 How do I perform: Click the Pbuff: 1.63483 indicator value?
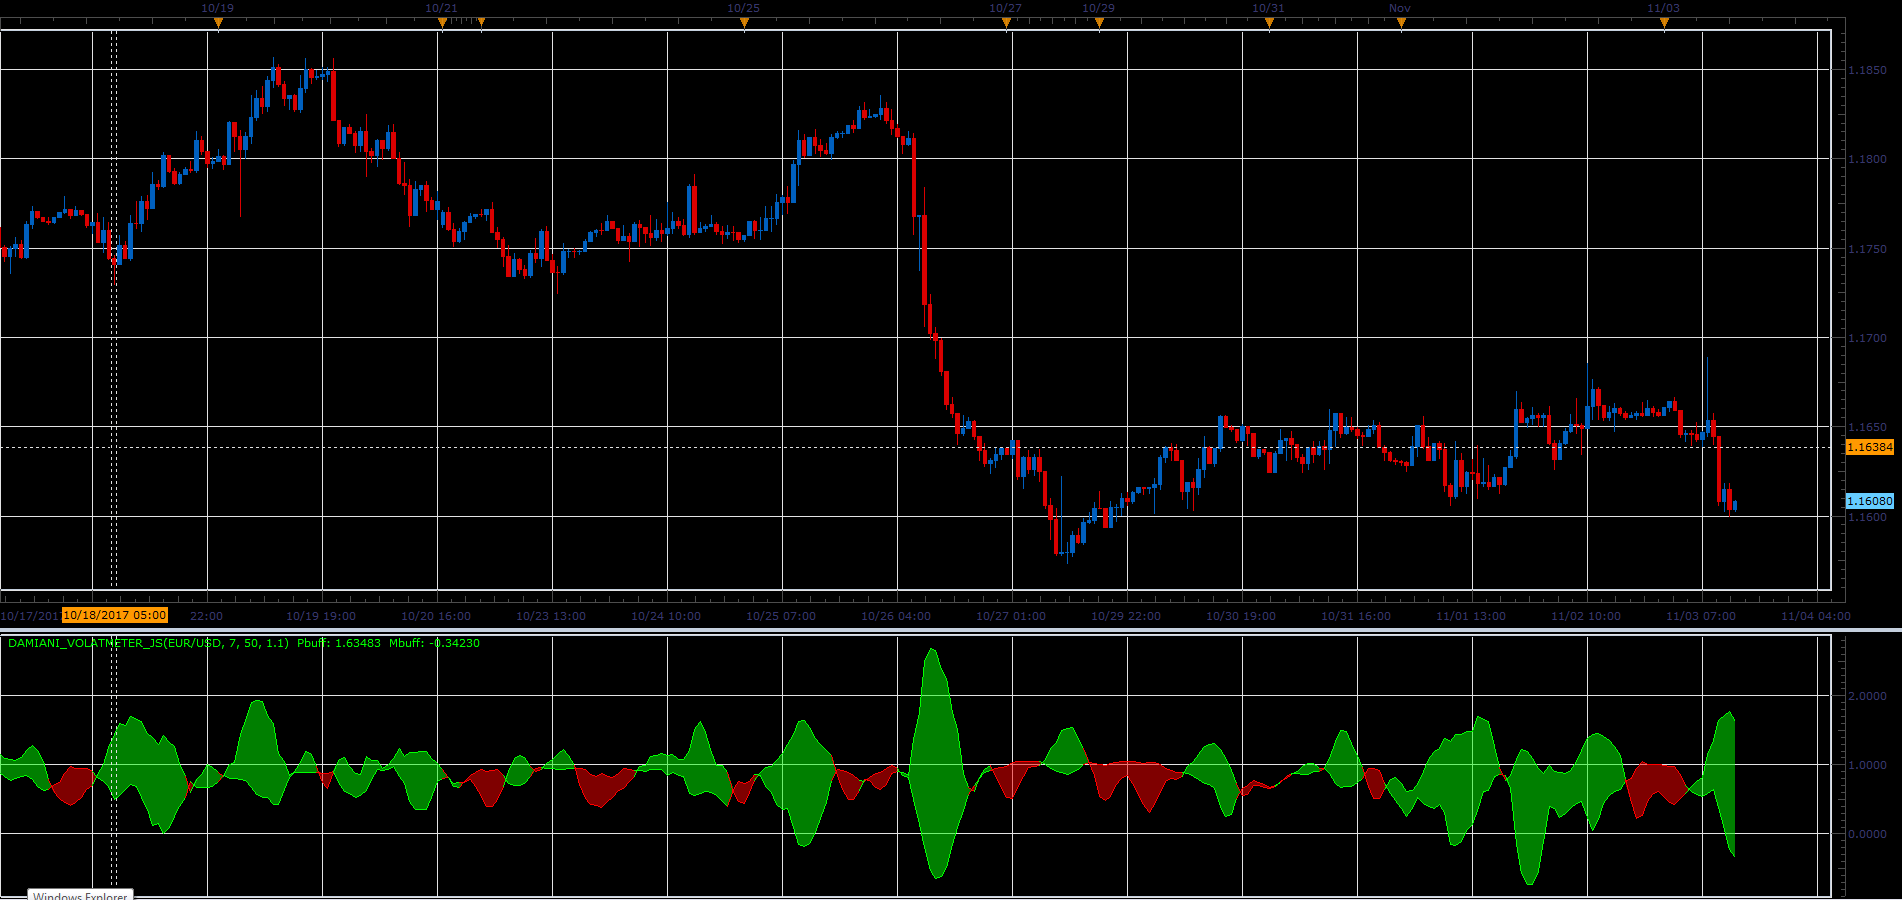339,643
